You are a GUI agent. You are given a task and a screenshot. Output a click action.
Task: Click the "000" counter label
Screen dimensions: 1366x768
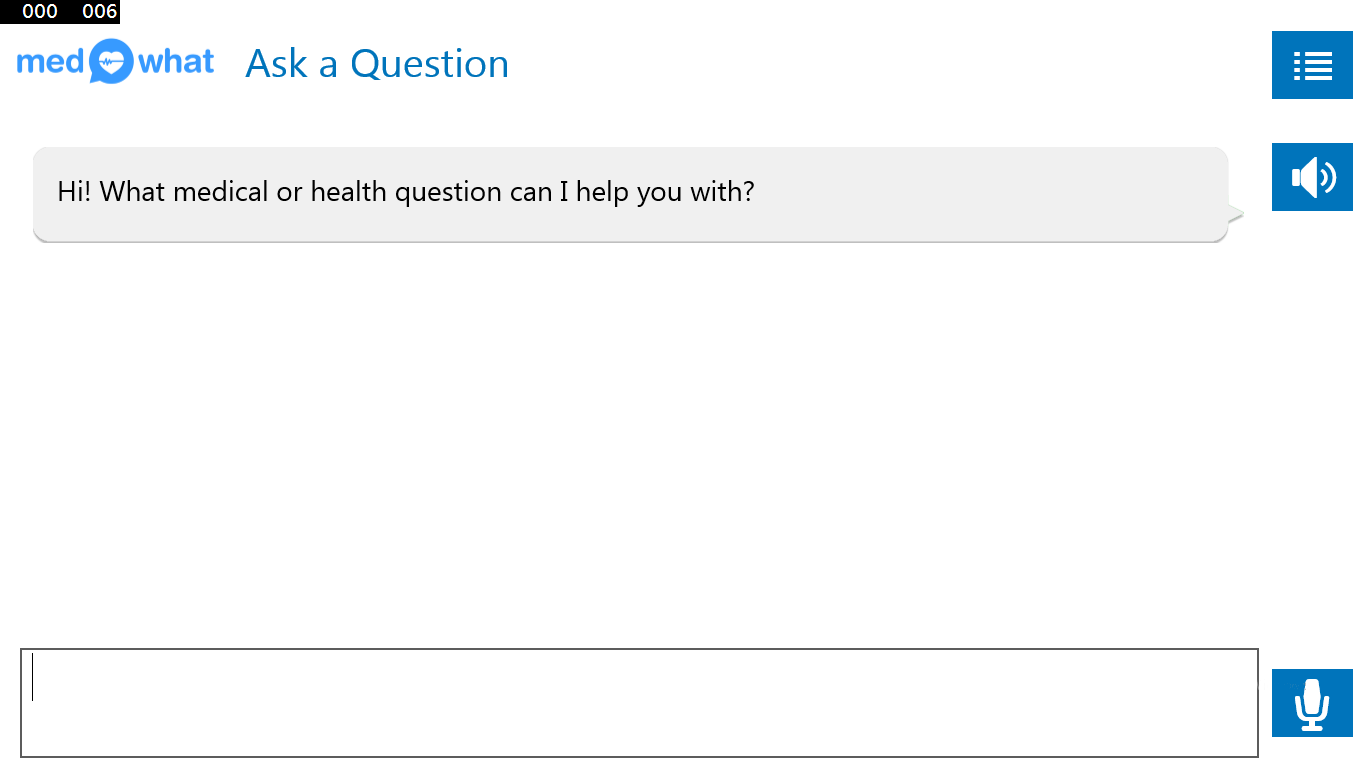pos(40,12)
